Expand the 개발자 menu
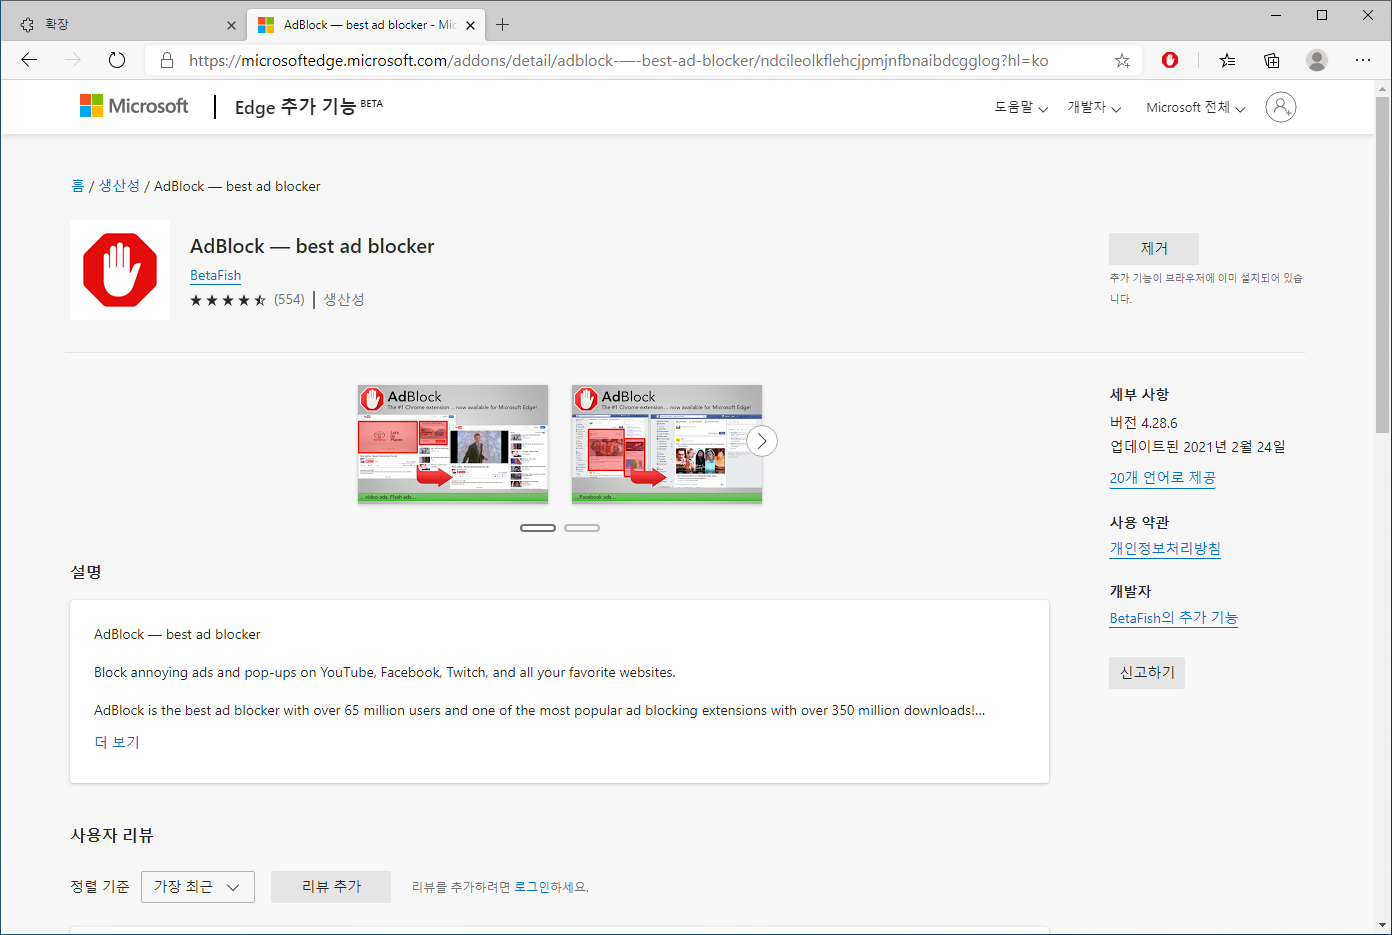The image size is (1392, 935). tap(1094, 107)
